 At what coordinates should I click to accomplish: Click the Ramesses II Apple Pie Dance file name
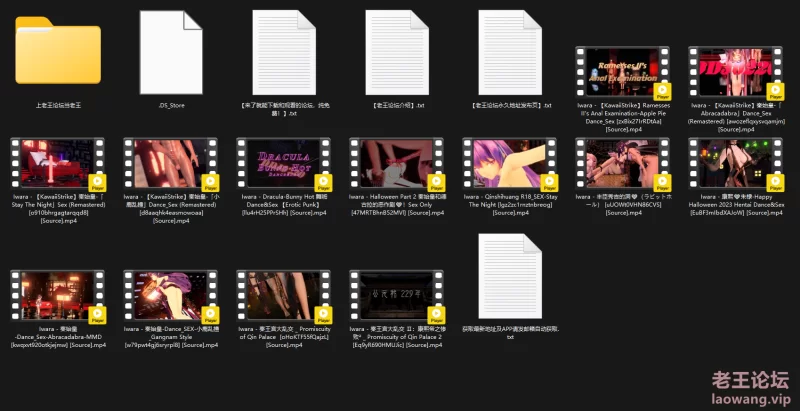622,117
